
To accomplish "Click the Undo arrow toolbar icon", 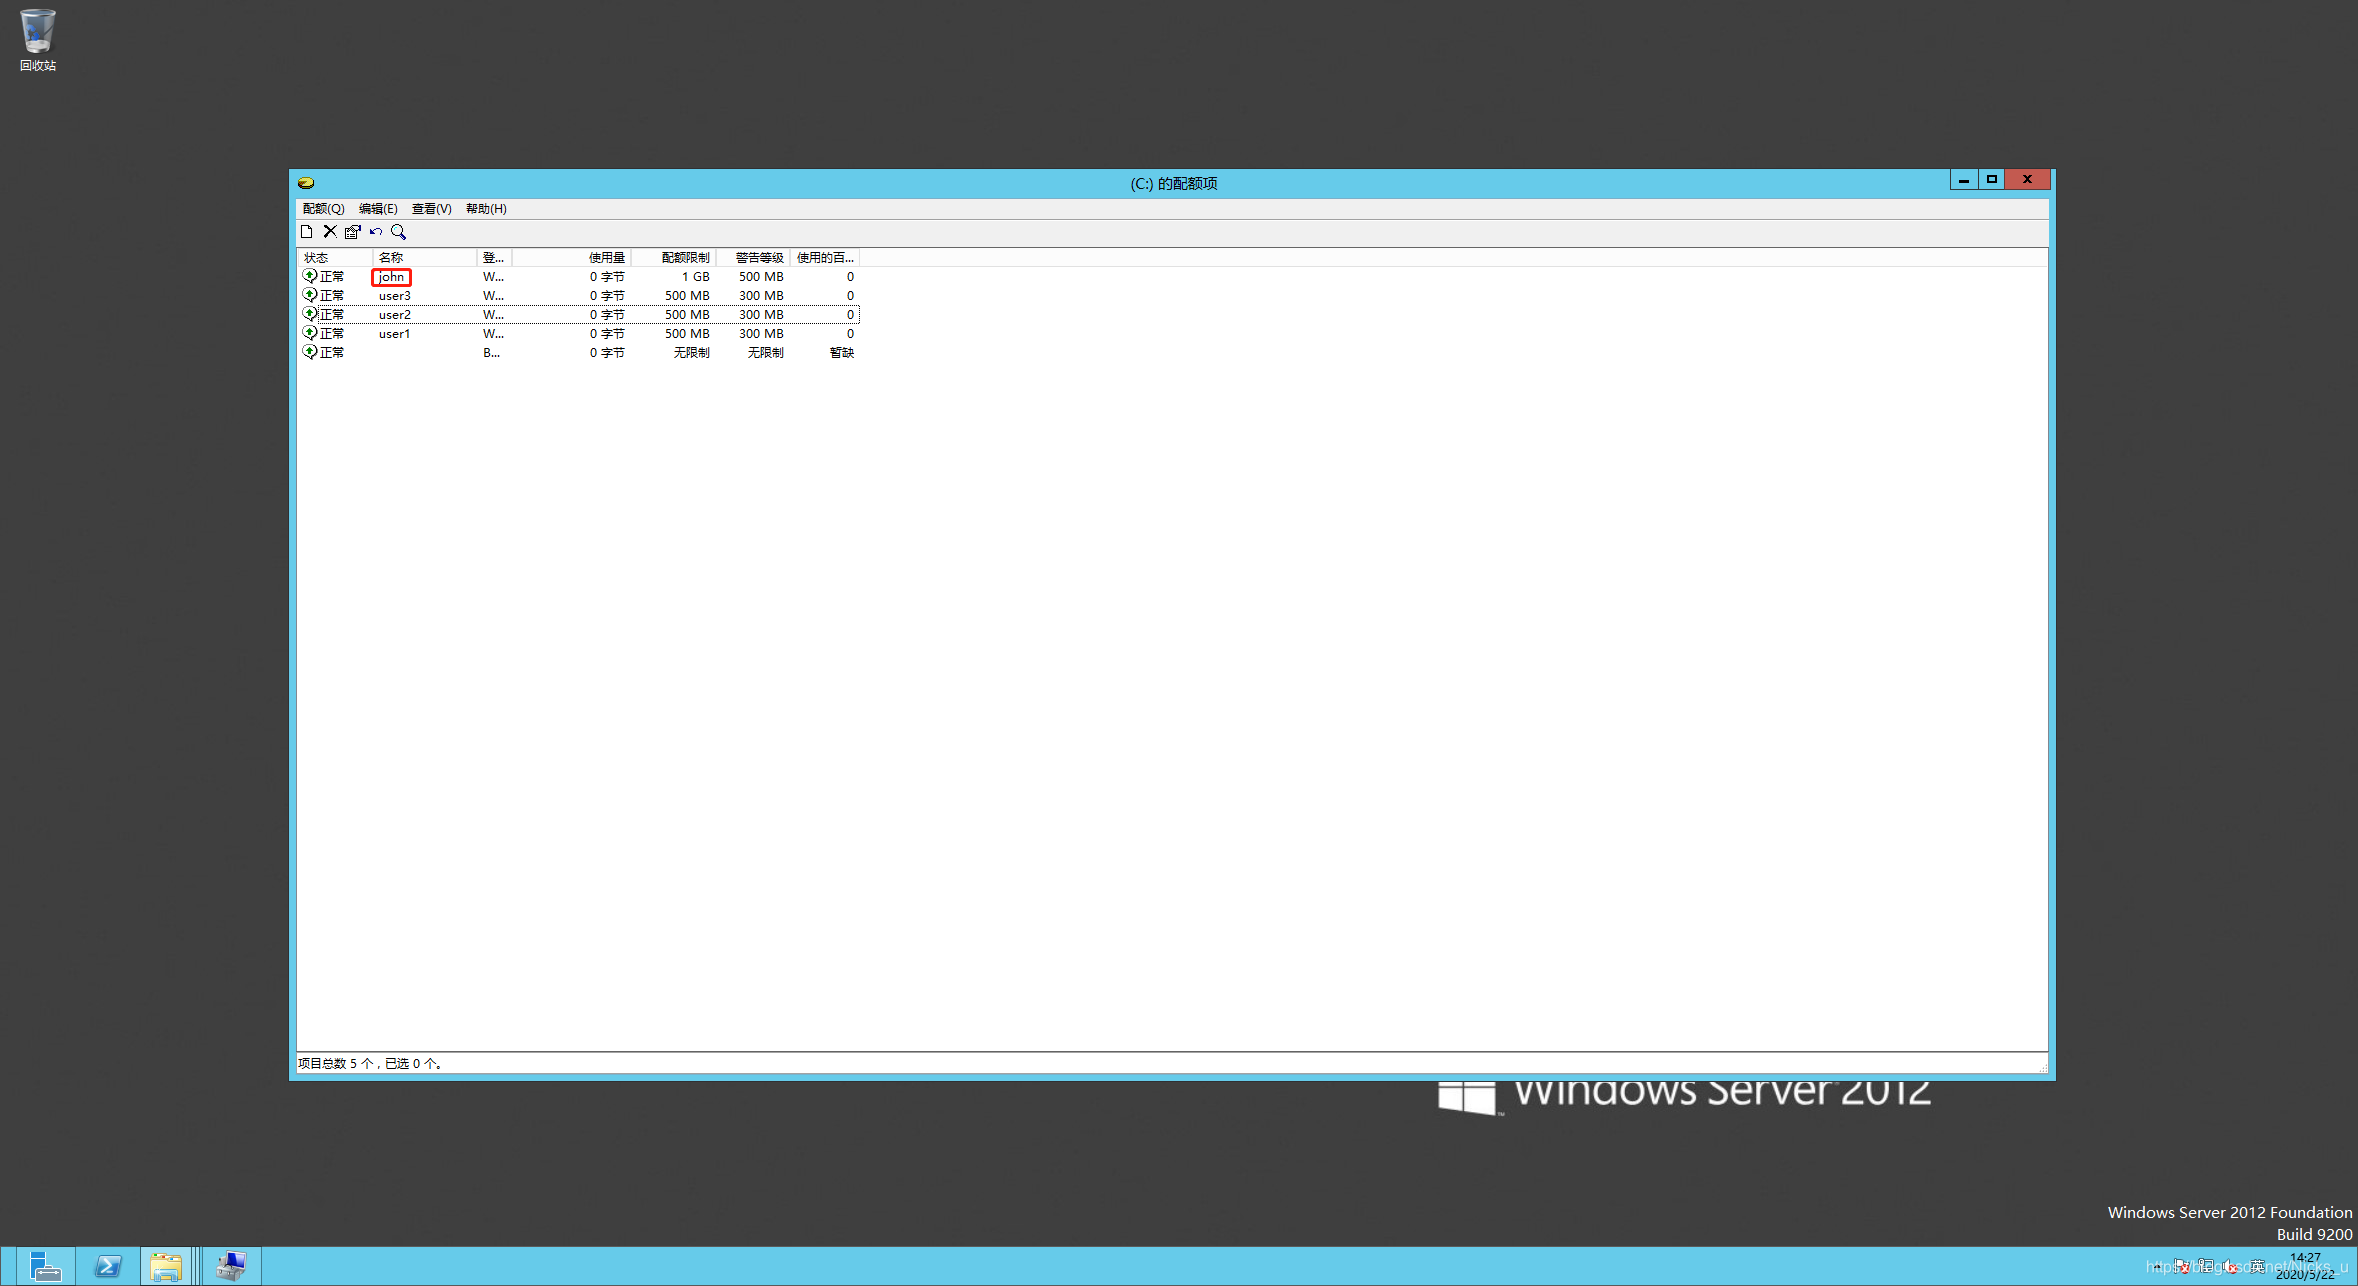I will click(x=376, y=232).
